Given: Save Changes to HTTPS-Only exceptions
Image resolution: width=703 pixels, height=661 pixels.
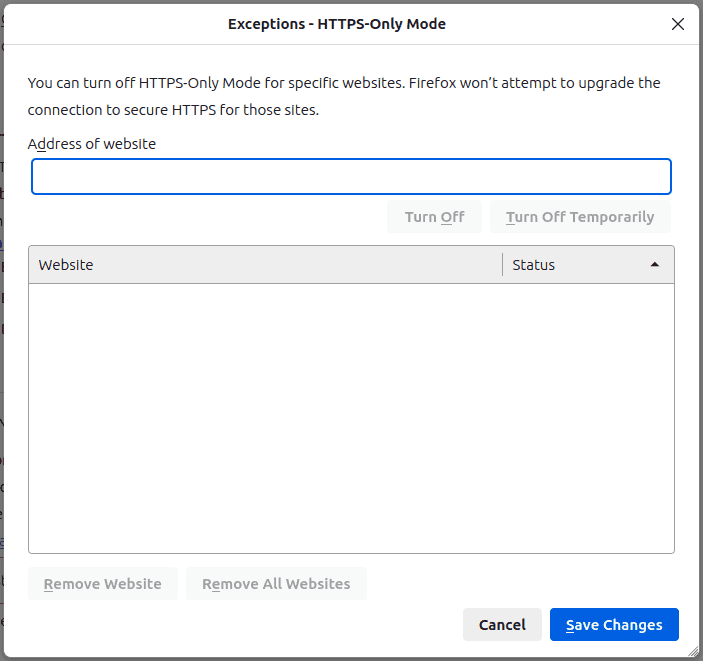Looking at the screenshot, I should pos(614,625).
